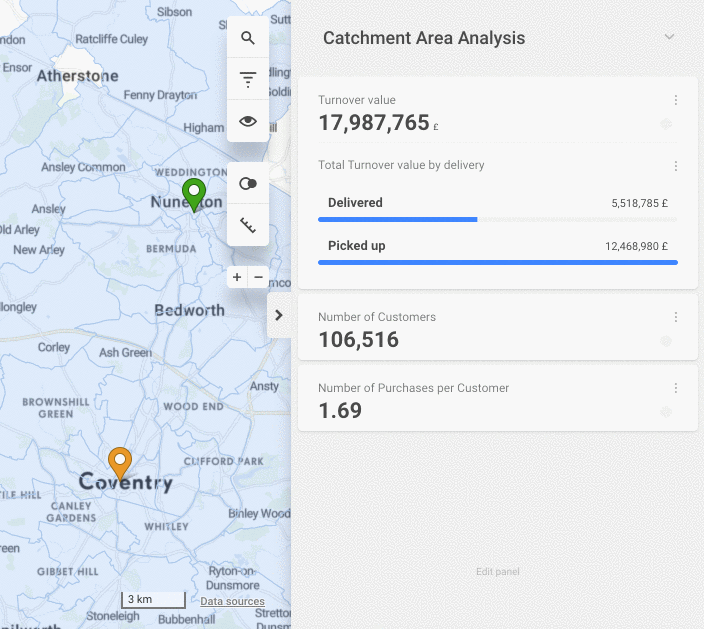704x629 pixels.
Task: Click the Picked up blue progress bar
Action: click(x=497, y=262)
